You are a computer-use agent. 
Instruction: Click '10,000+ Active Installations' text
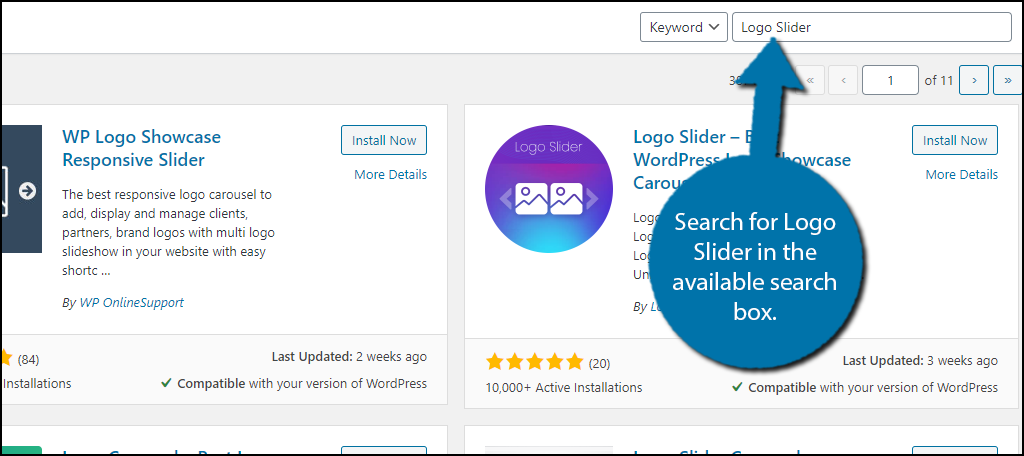564,387
